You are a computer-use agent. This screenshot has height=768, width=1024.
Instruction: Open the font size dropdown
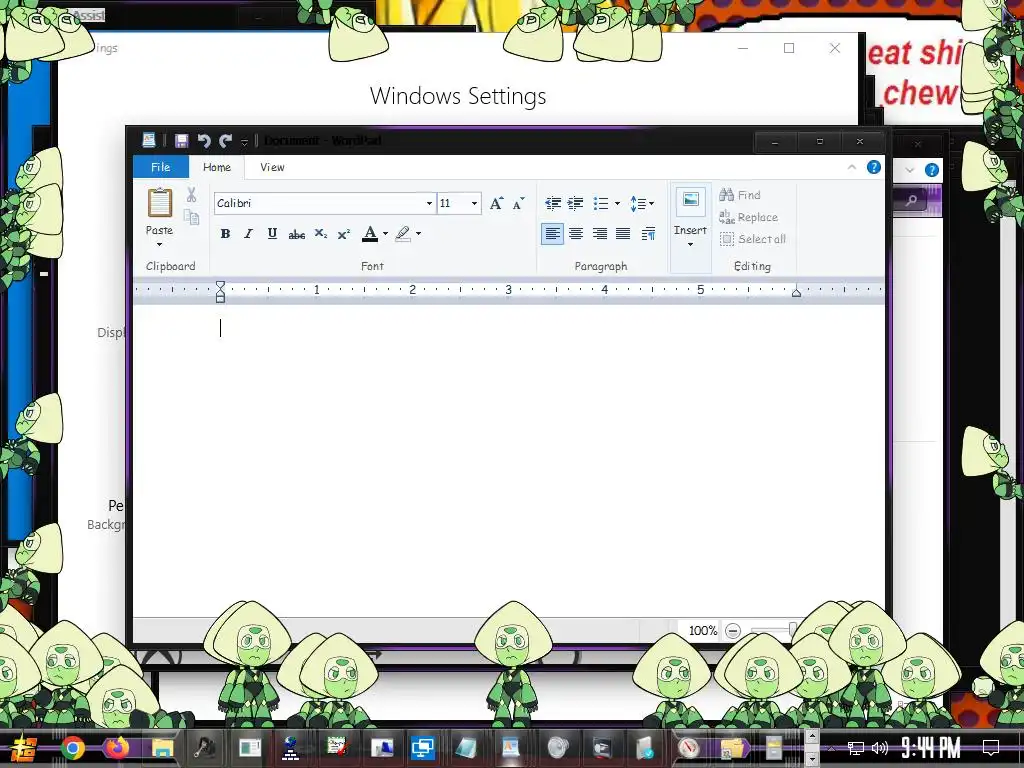click(x=475, y=203)
